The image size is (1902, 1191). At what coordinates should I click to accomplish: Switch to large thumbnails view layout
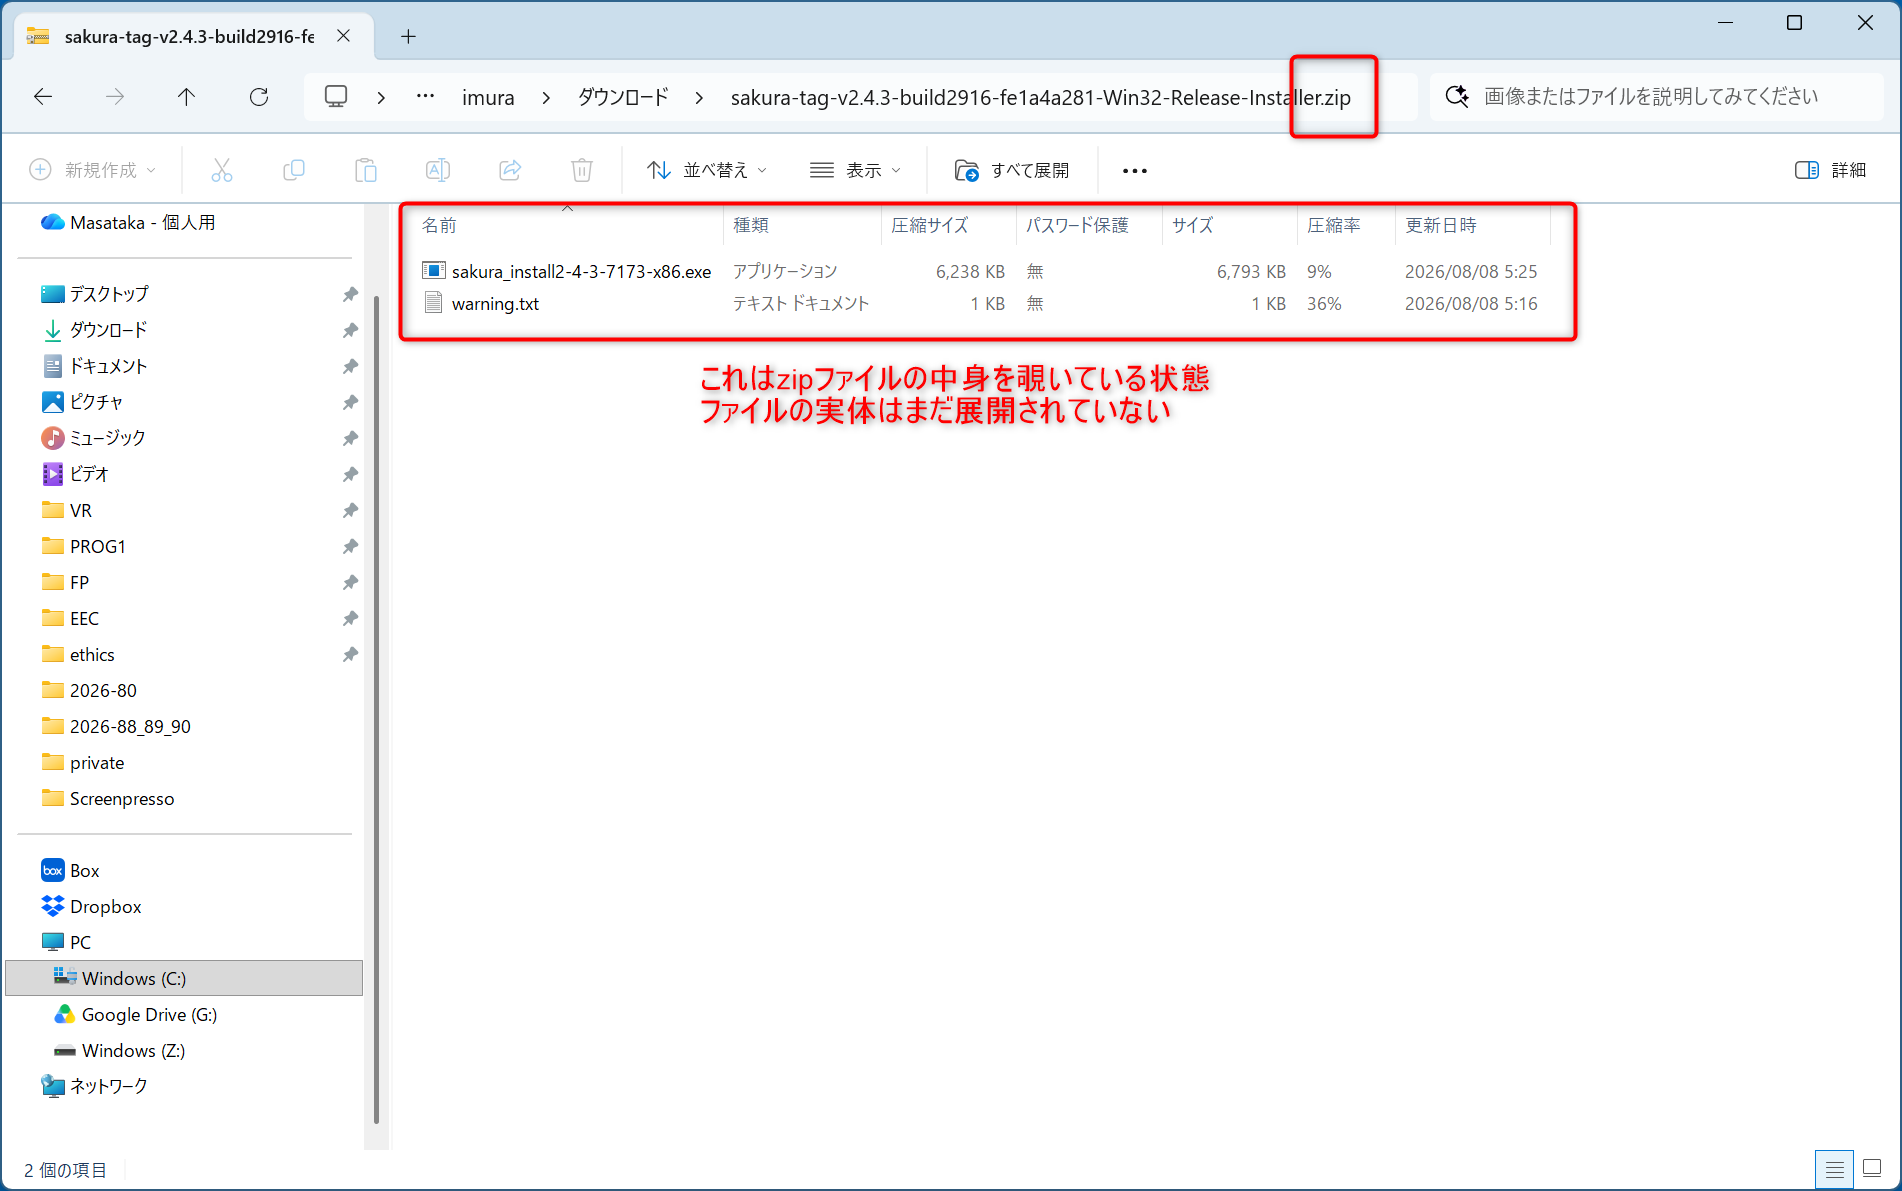[1872, 1169]
